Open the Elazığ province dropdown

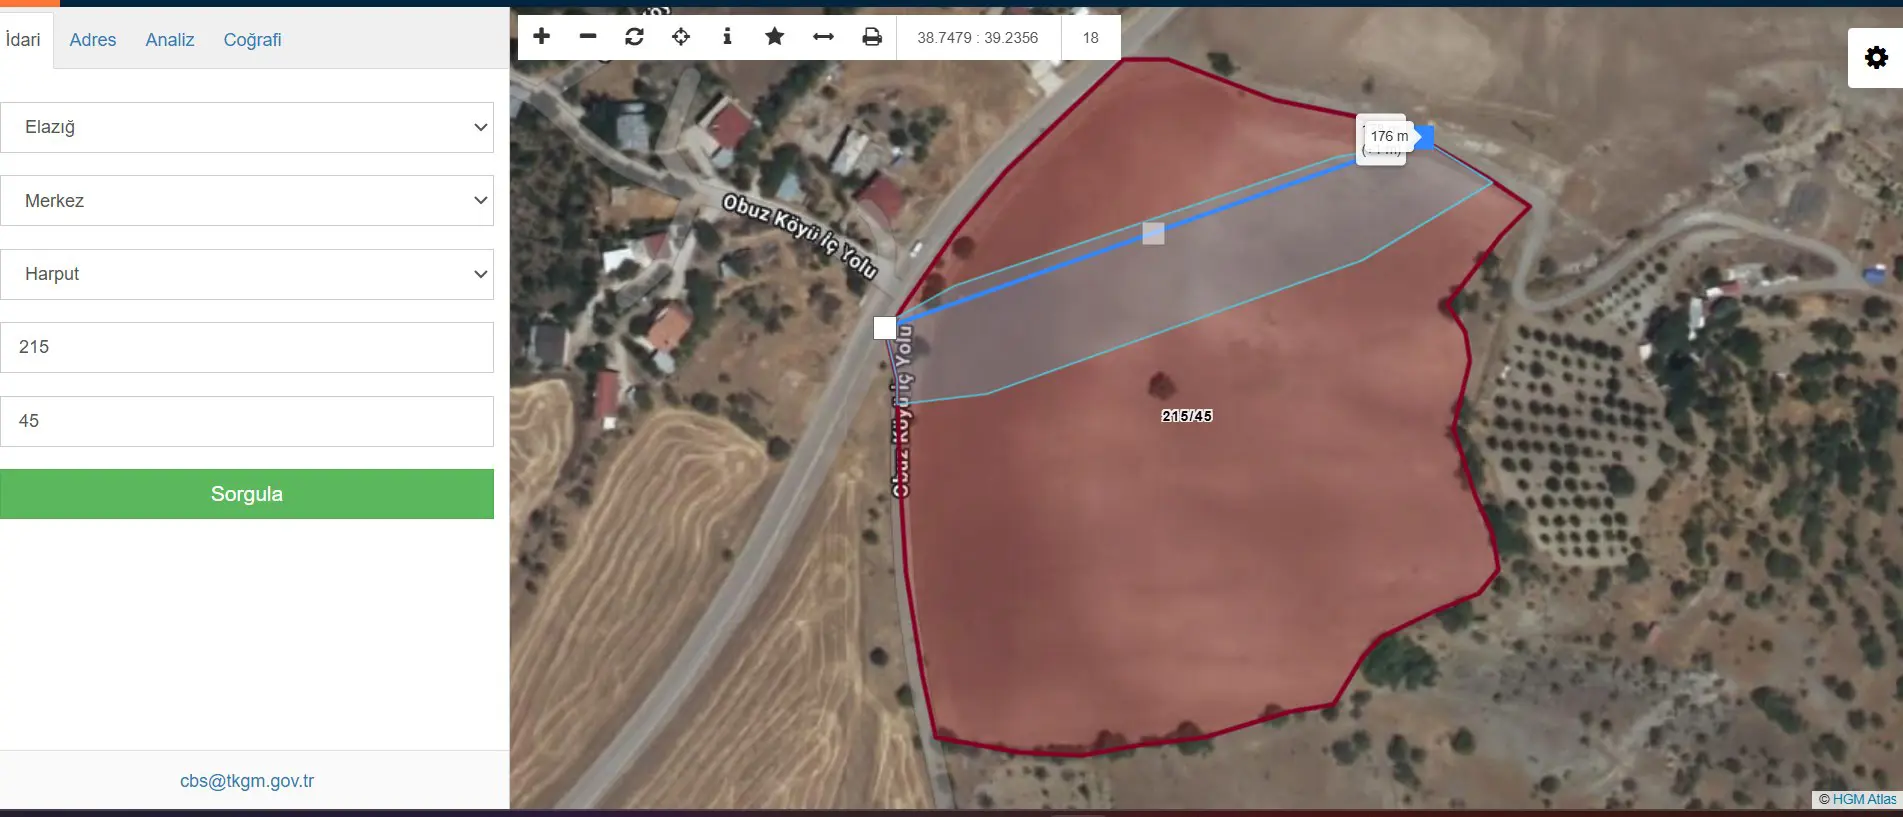point(247,127)
